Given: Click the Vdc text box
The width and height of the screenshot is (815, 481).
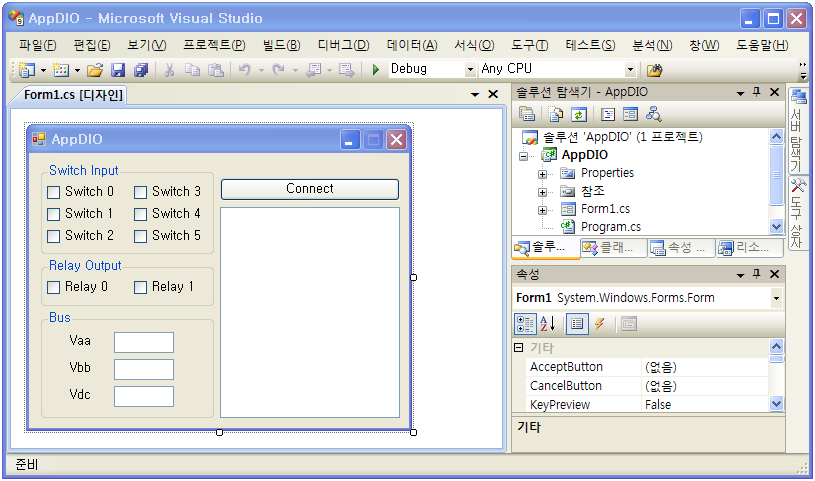Looking at the screenshot, I should point(144,397).
